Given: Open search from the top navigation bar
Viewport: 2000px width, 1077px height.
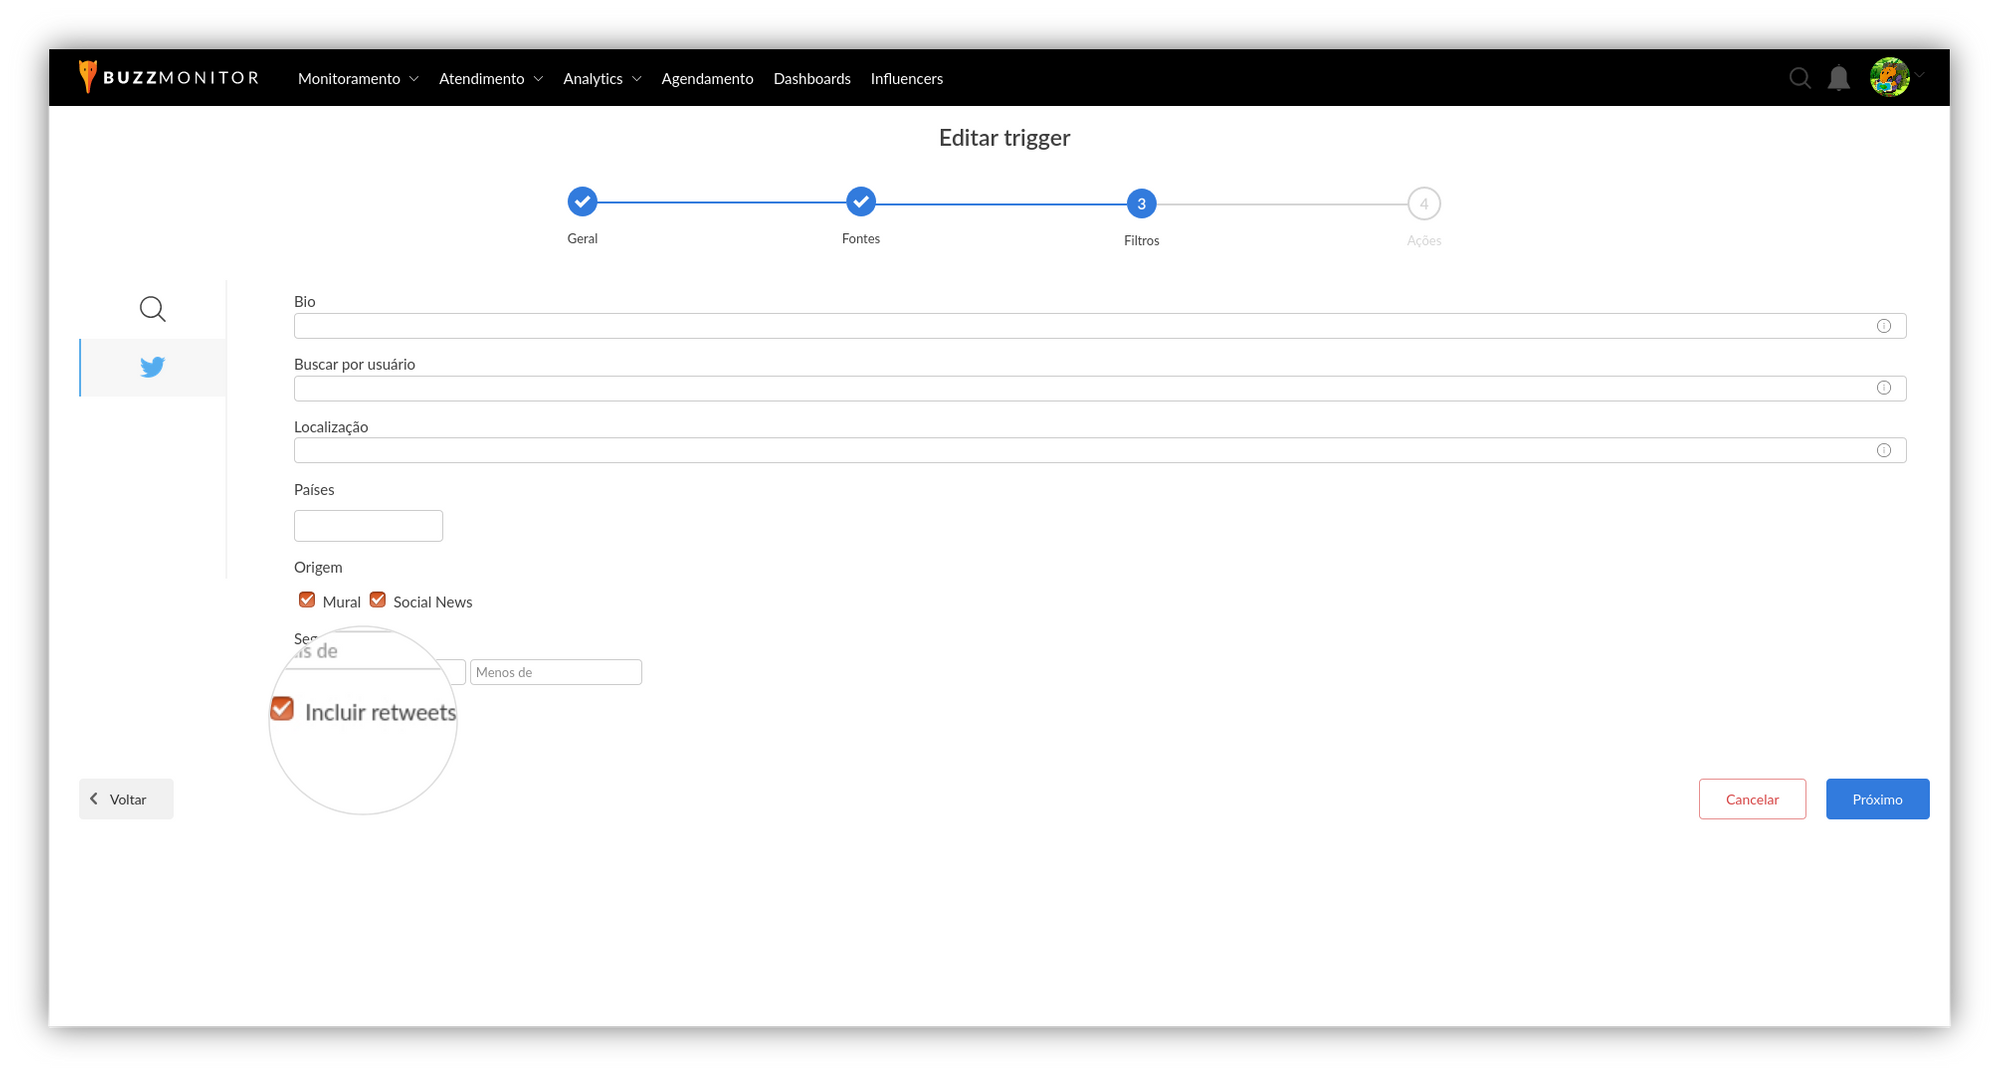Looking at the screenshot, I should 1799,78.
